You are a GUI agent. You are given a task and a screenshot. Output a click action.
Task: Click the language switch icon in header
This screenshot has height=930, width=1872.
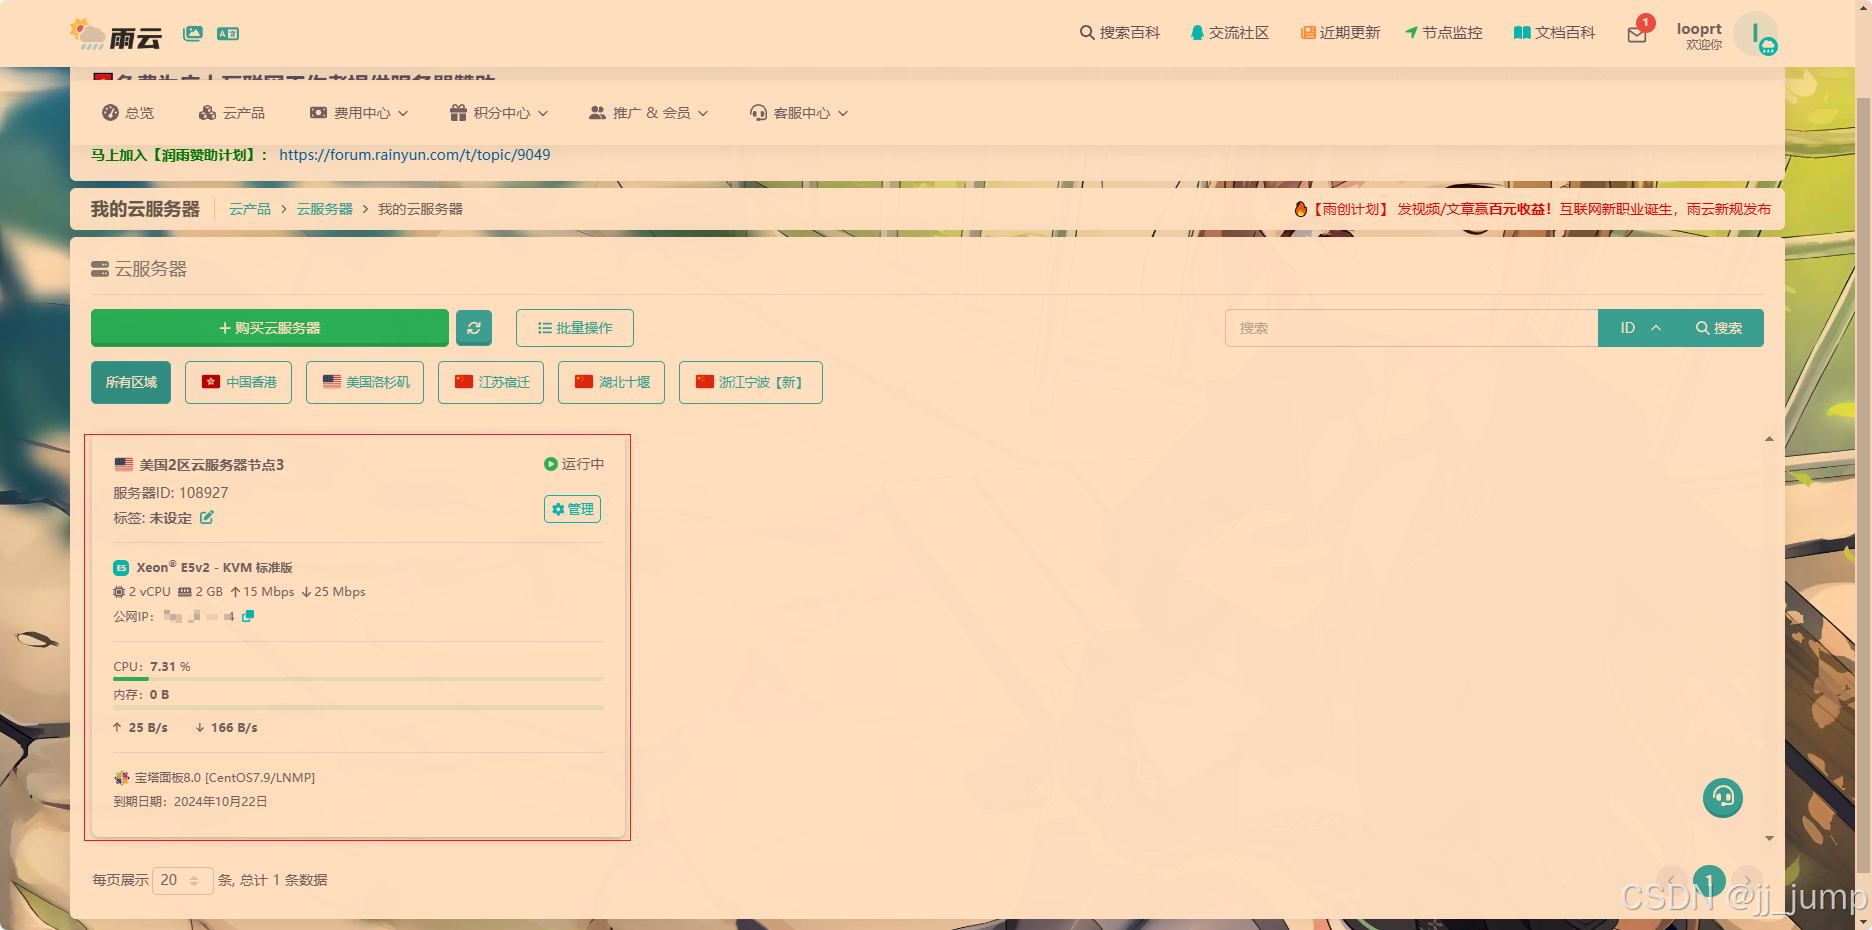click(228, 33)
